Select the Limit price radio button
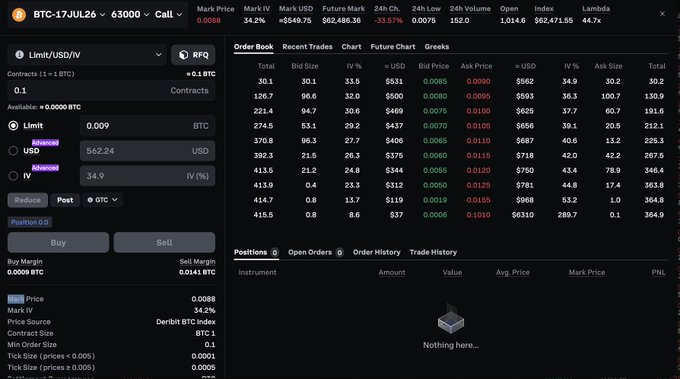Viewport: 680px width, 379px height. tap(13, 126)
